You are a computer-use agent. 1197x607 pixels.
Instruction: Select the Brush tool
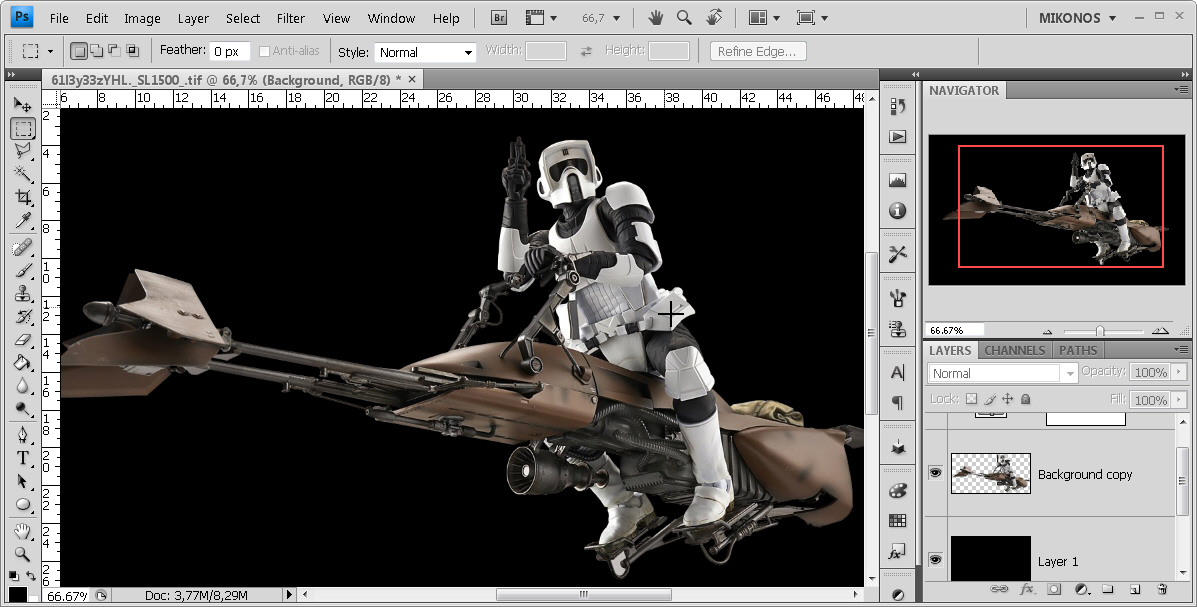pyautogui.click(x=23, y=270)
